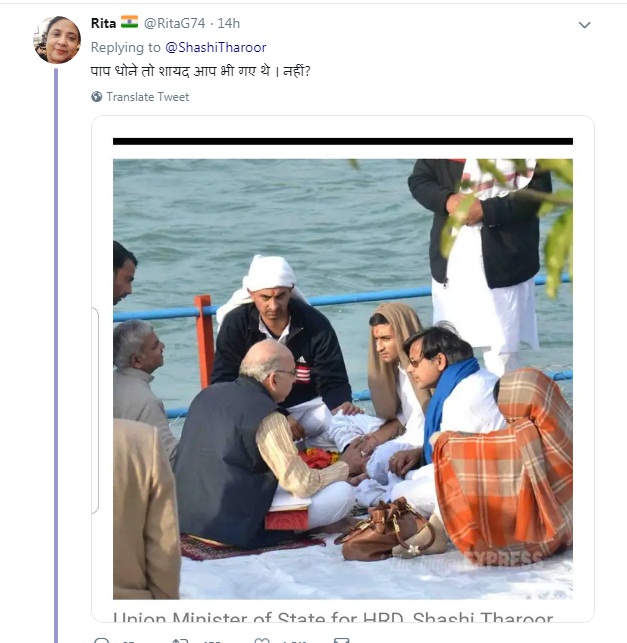
Task: Click the Replying to label text
Action: (125, 47)
